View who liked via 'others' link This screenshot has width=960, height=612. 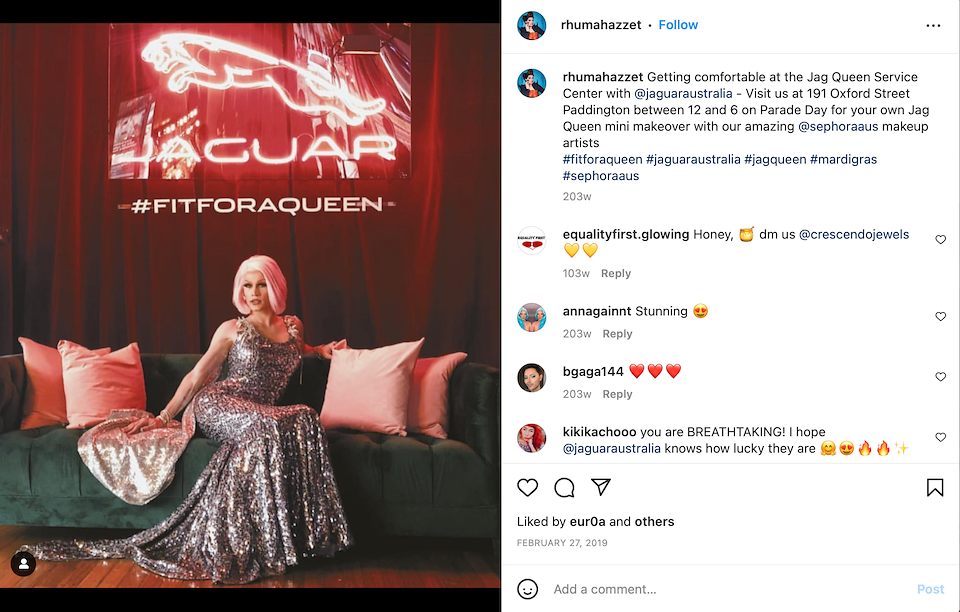click(655, 521)
